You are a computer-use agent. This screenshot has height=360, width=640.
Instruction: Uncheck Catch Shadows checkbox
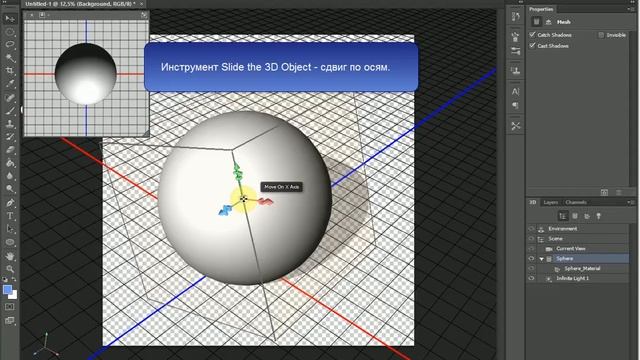point(532,35)
